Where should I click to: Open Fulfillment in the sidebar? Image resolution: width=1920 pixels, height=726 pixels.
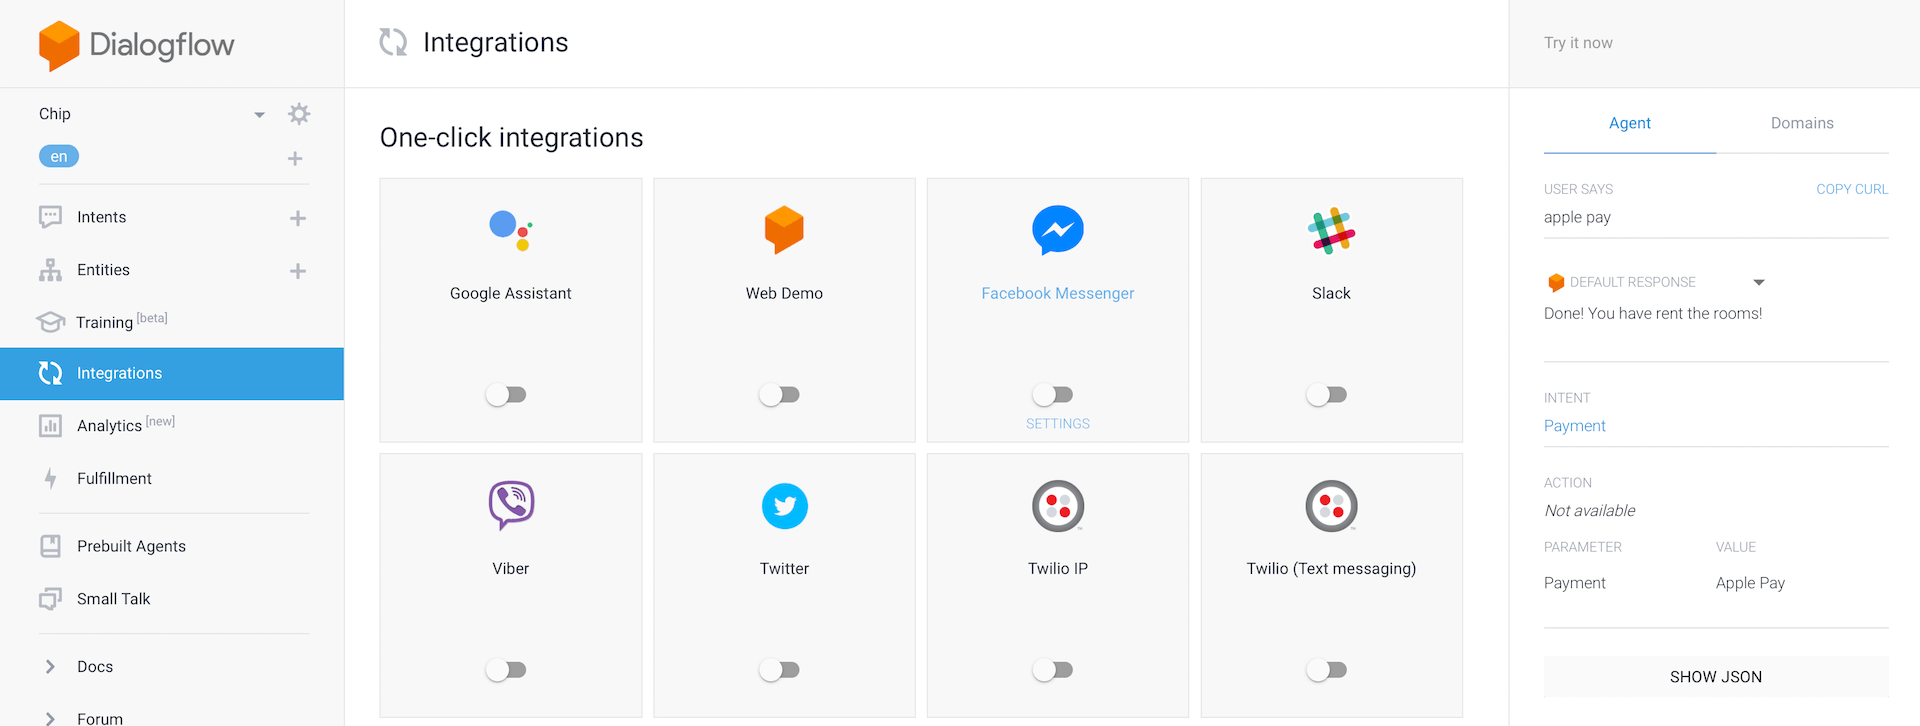click(114, 479)
